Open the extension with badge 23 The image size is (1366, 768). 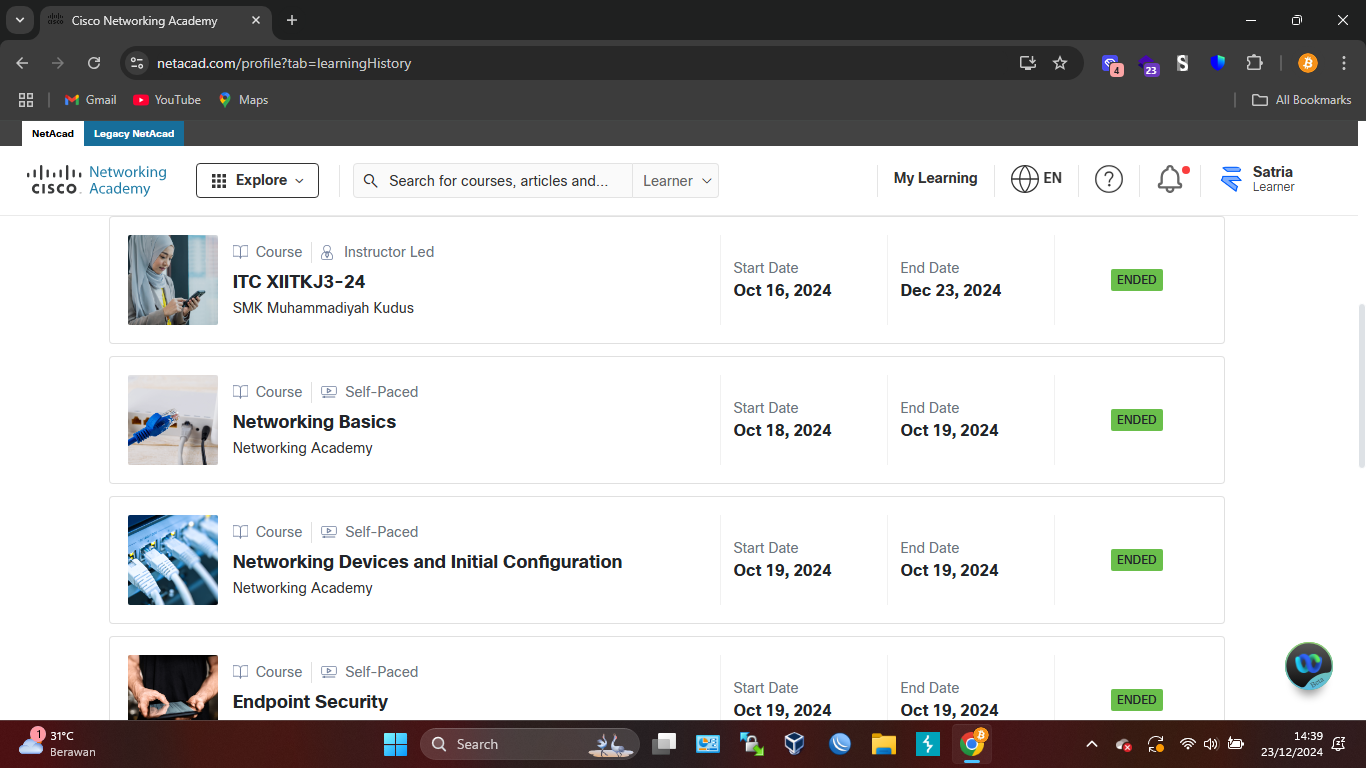(x=1148, y=64)
